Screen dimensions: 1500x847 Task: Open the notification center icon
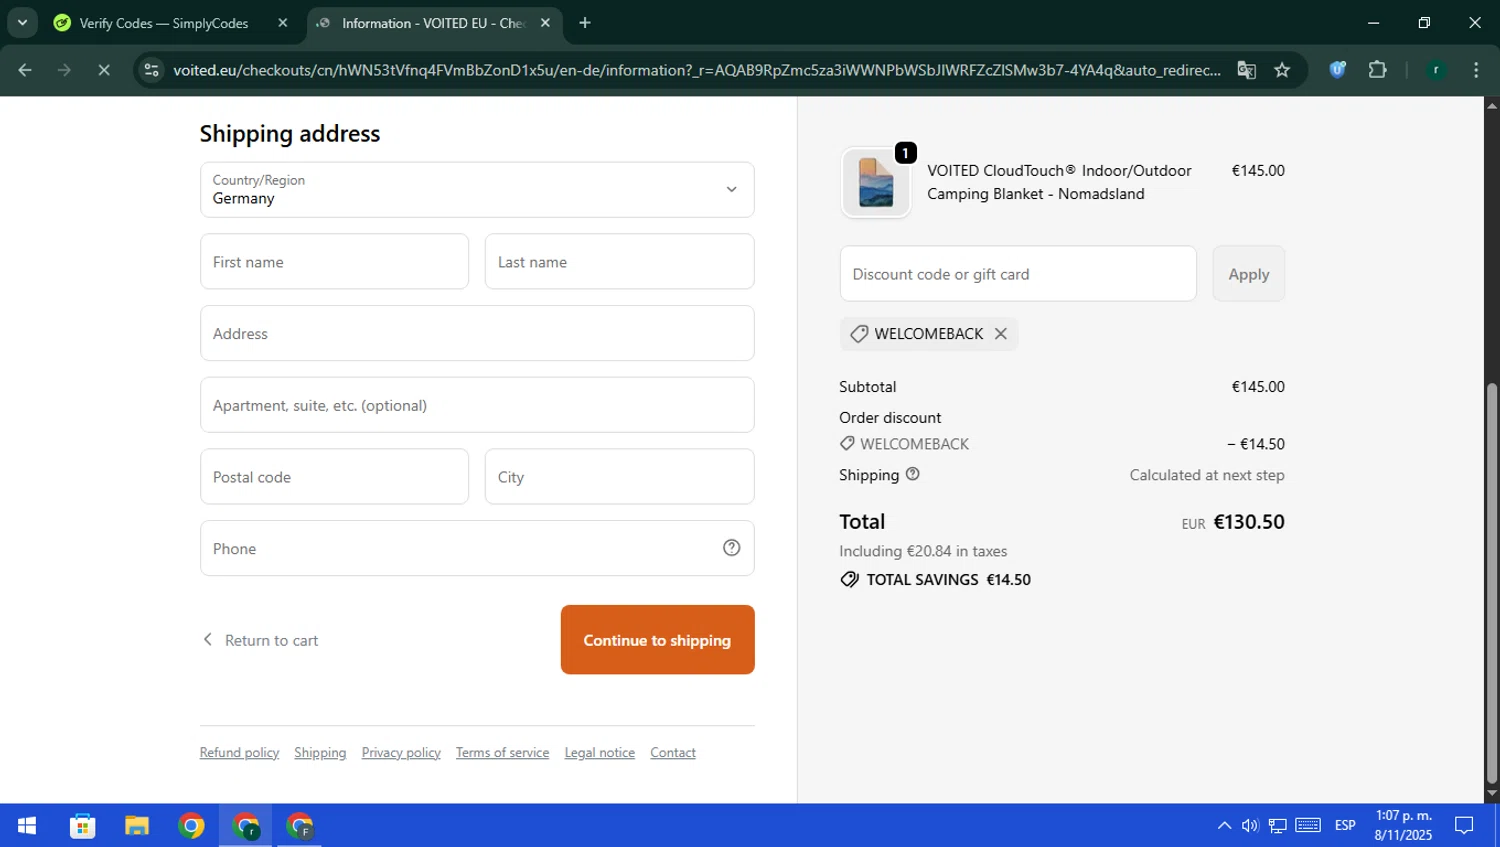pos(1464,826)
